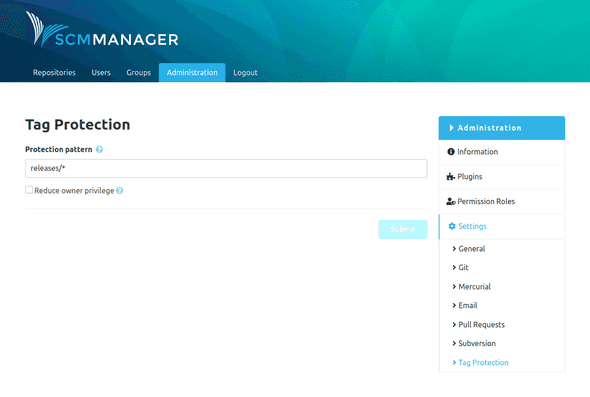The height and width of the screenshot is (397, 590).
Task: Log out via the Logout link
Action: pyautogui.click(x=245, y=73)
